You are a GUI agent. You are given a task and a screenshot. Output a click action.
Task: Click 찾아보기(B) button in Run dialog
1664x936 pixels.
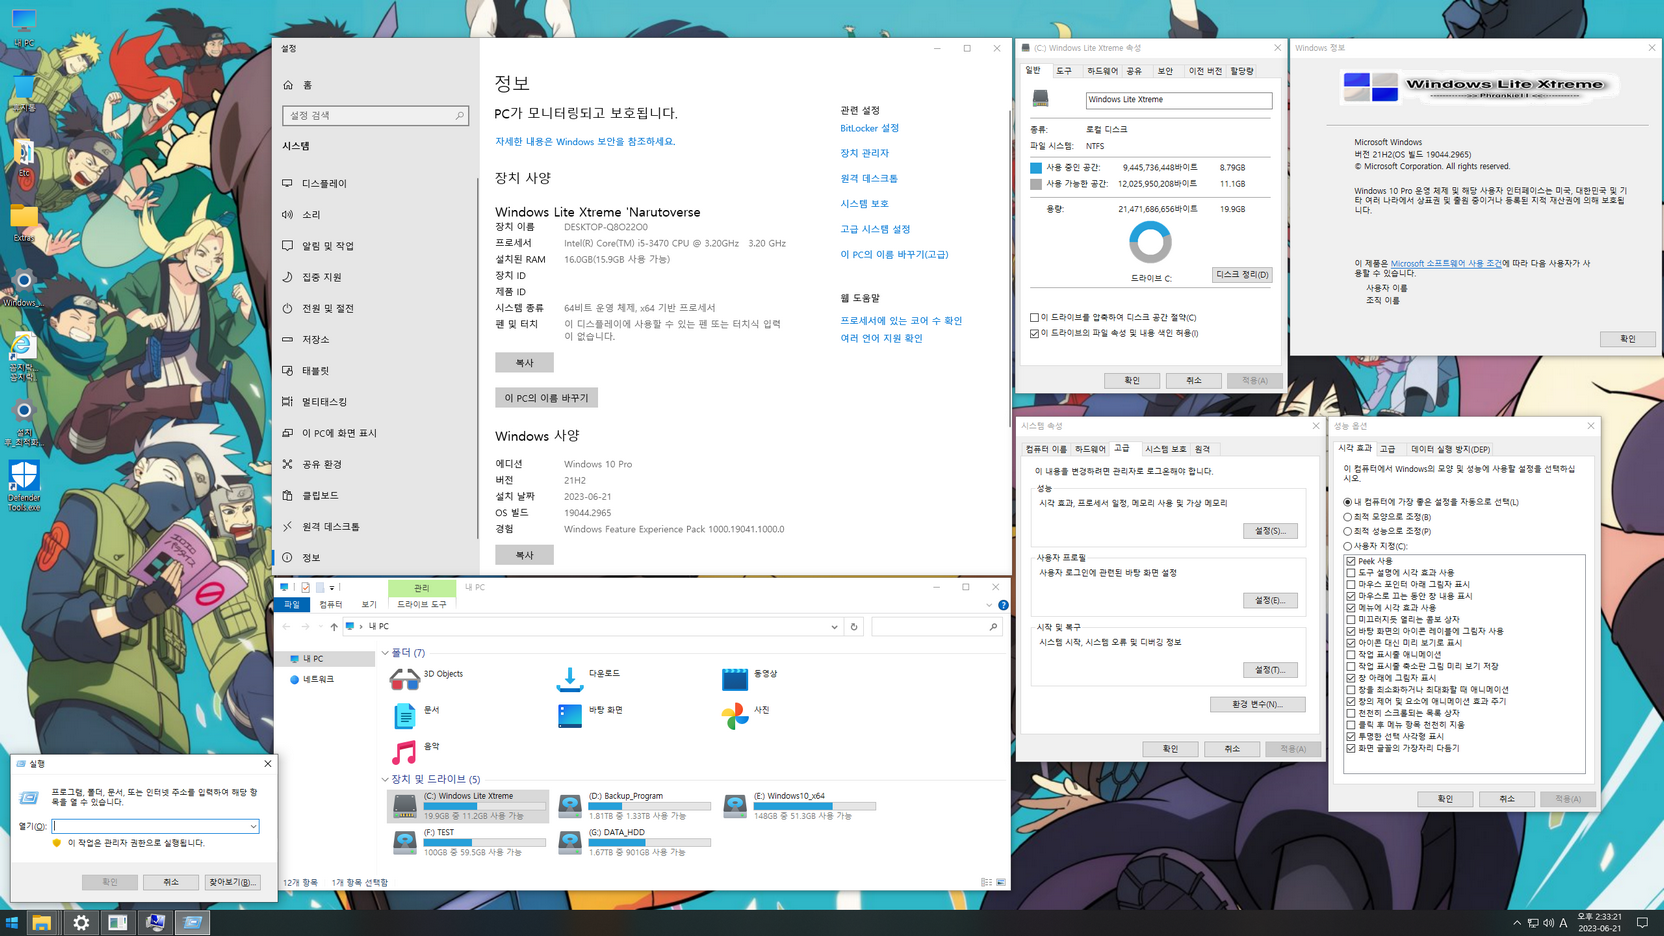pyautogui.click(x=232, y=882)
